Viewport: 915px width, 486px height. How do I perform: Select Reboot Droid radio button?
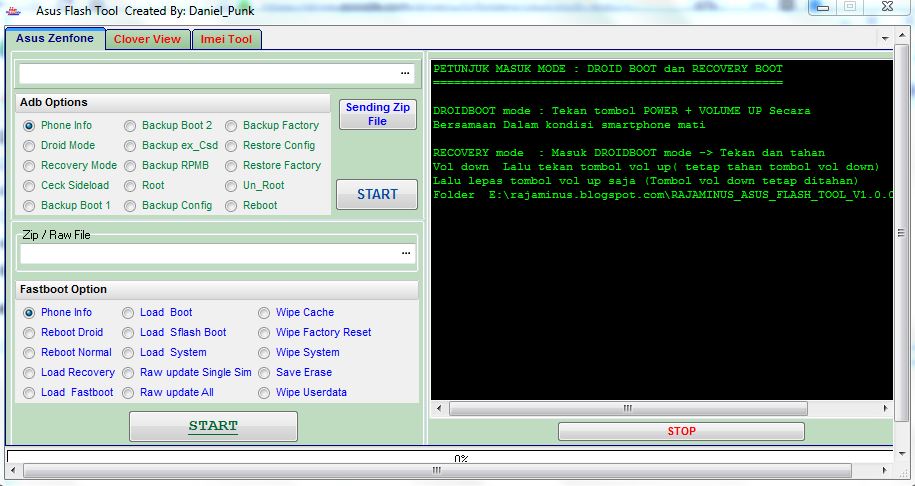(x=29, y=333)
